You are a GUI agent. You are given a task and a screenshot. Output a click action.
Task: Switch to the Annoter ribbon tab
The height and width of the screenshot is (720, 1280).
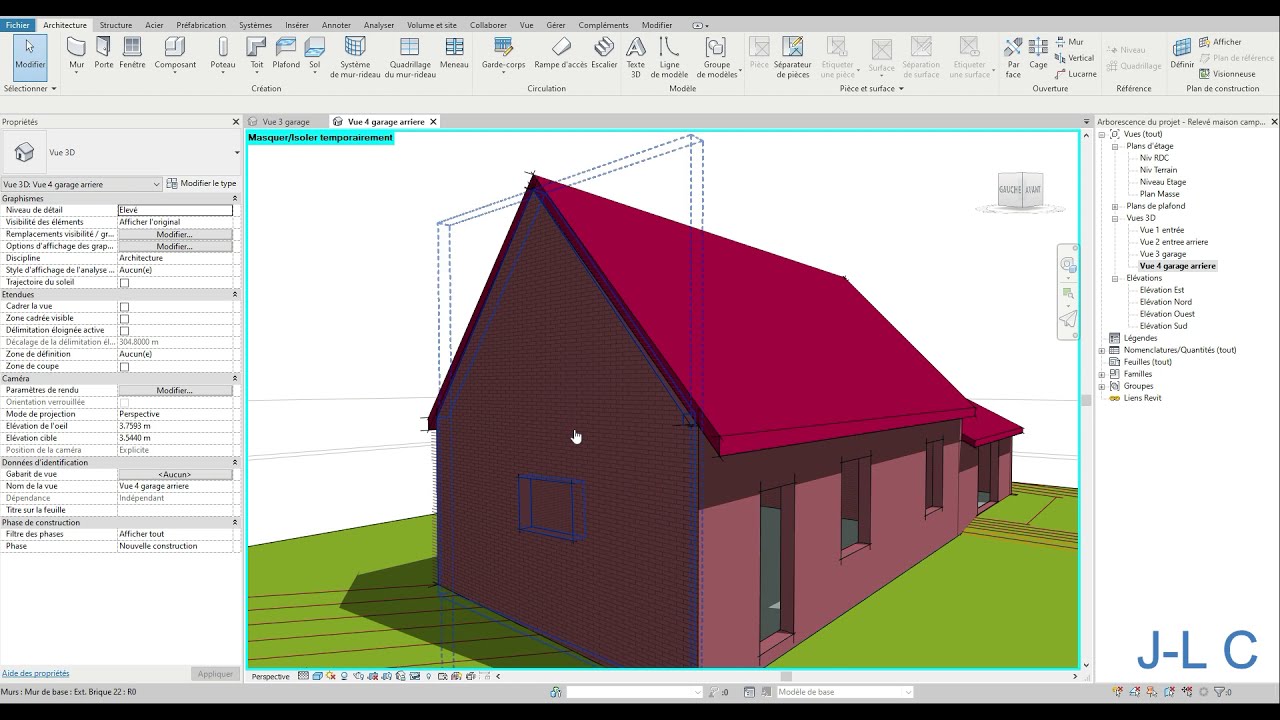tap(336, 25)
